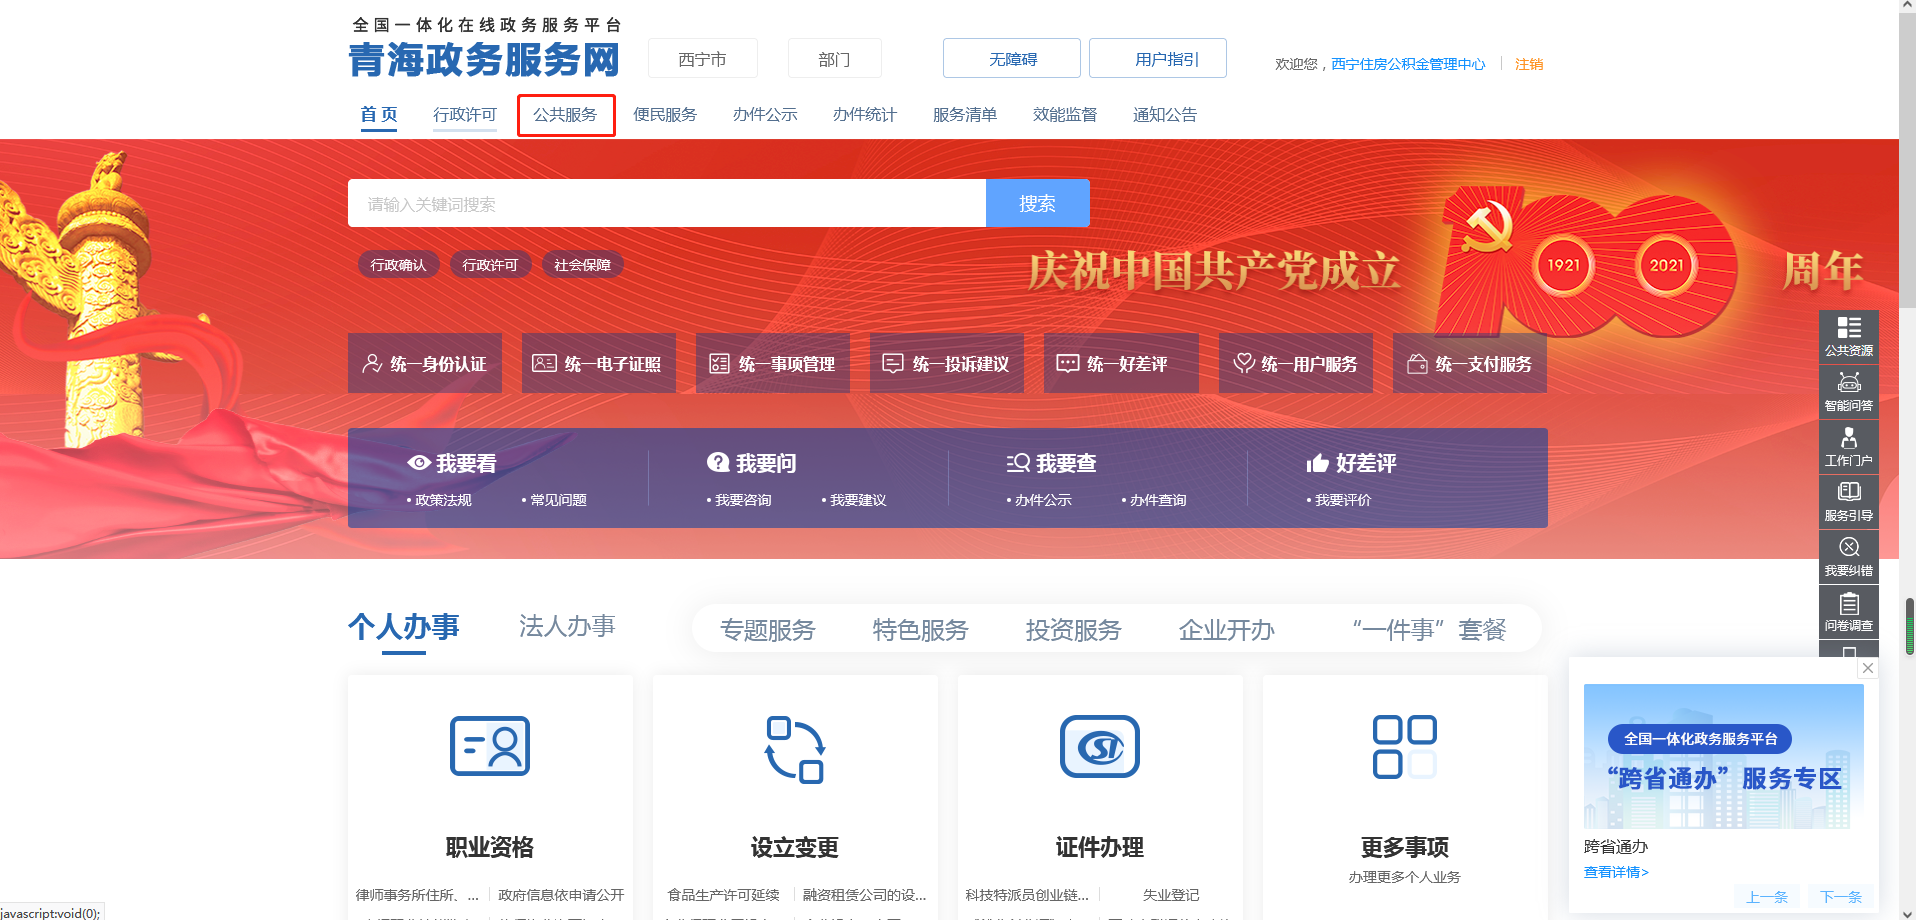
Task: Close the 跨省通办 popup panel
Action: [x=1868, y=668]
